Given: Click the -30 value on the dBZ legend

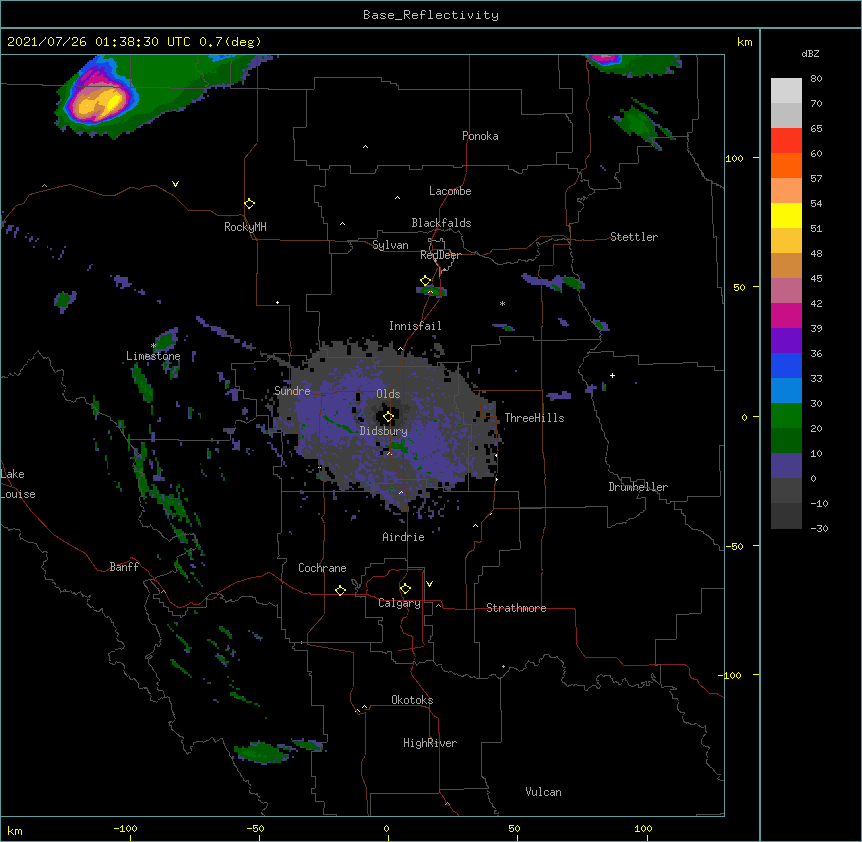Looking at the screenshot, I should pyautogui.click(x=819, y=529).
